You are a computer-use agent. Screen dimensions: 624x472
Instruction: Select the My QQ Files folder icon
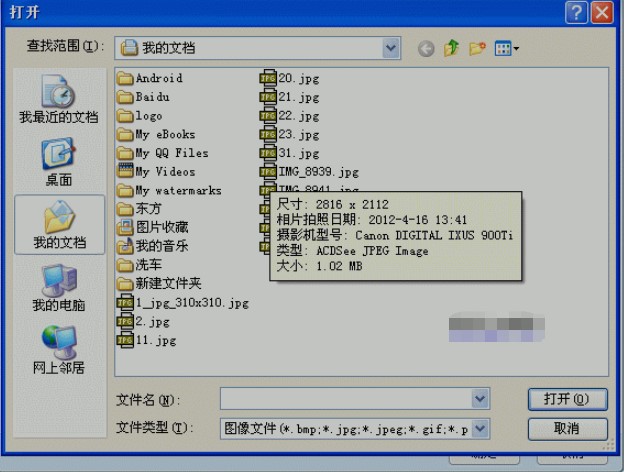125,153
